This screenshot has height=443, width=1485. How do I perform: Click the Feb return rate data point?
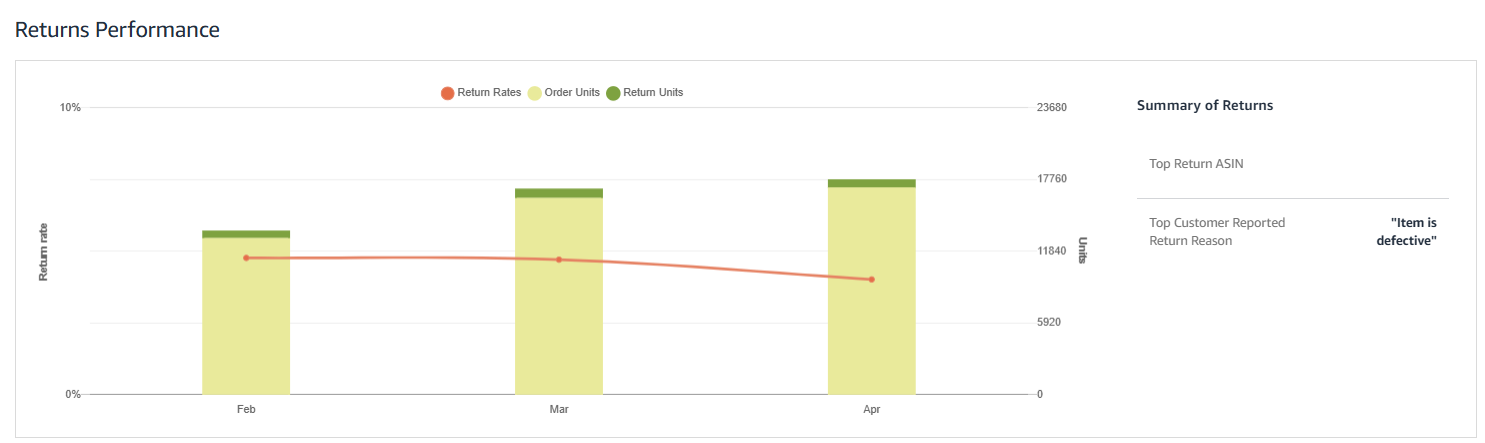pyautogui.click(x=246, y=258)
